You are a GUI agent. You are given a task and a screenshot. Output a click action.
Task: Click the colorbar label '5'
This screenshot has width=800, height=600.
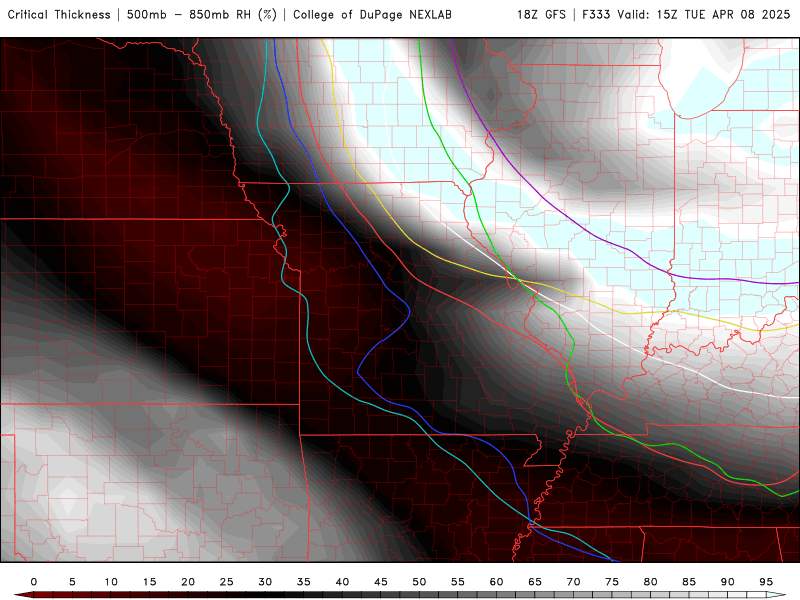[x=72, y=582]
